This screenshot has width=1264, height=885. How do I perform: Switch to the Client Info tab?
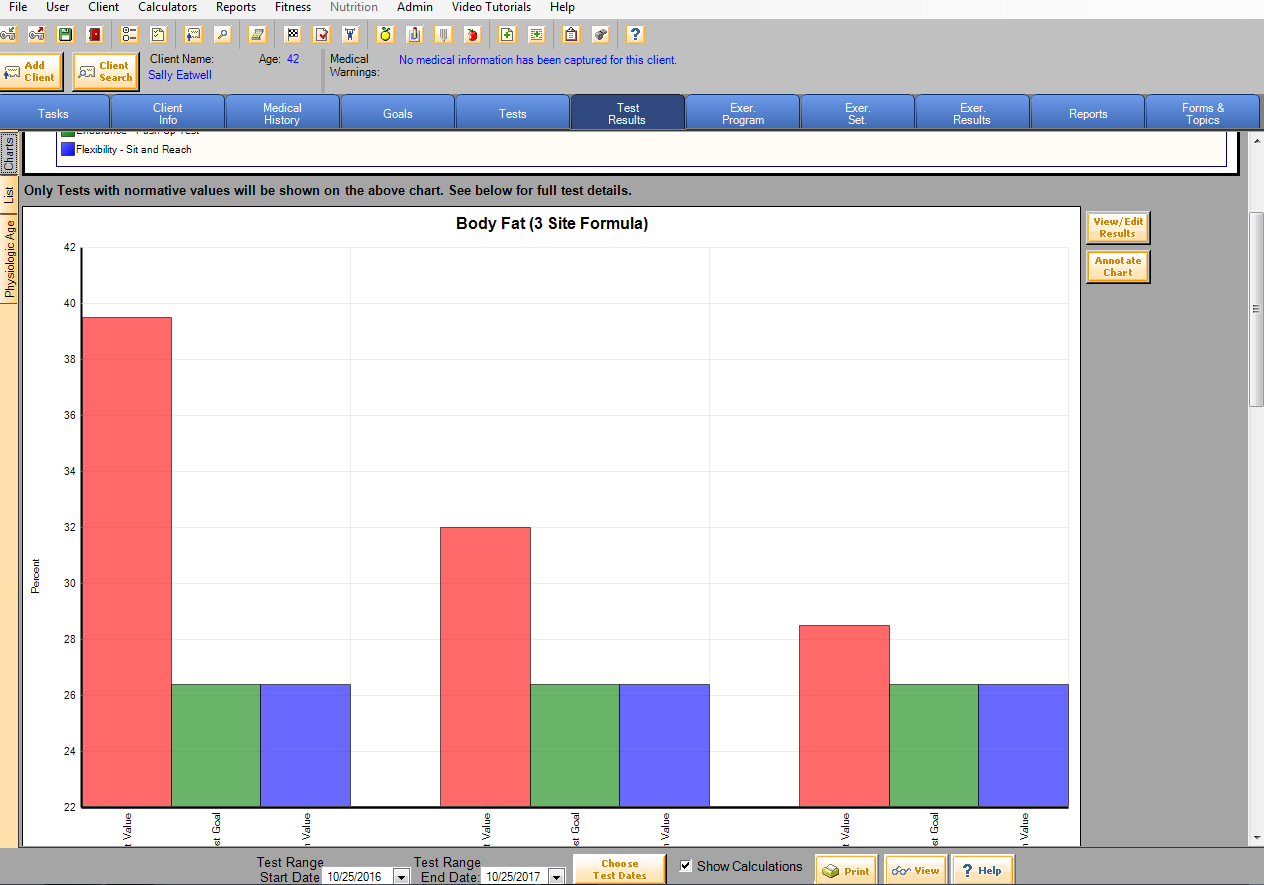[x=168, y=113]
